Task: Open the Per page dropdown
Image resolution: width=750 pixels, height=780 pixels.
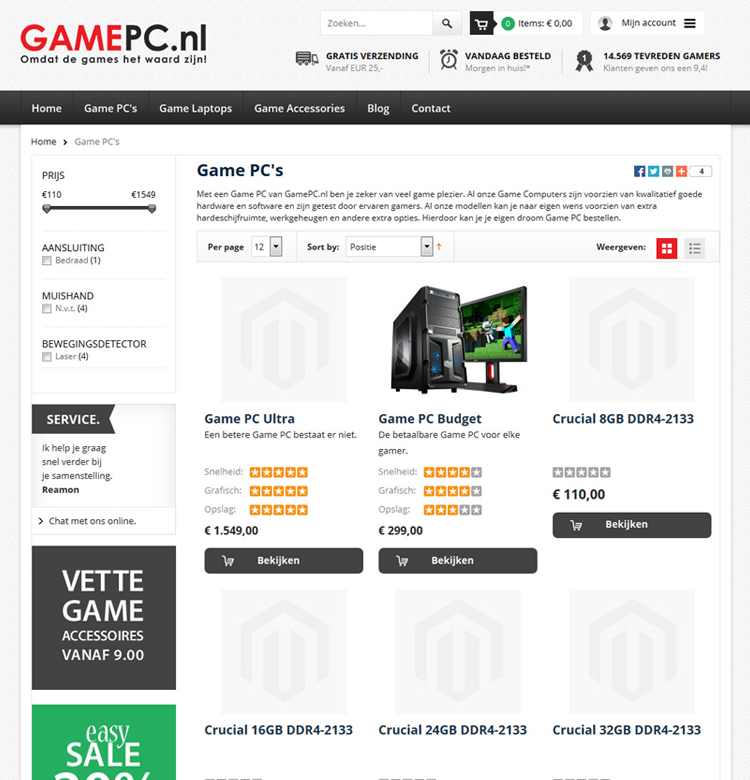Action: (267, 247)
